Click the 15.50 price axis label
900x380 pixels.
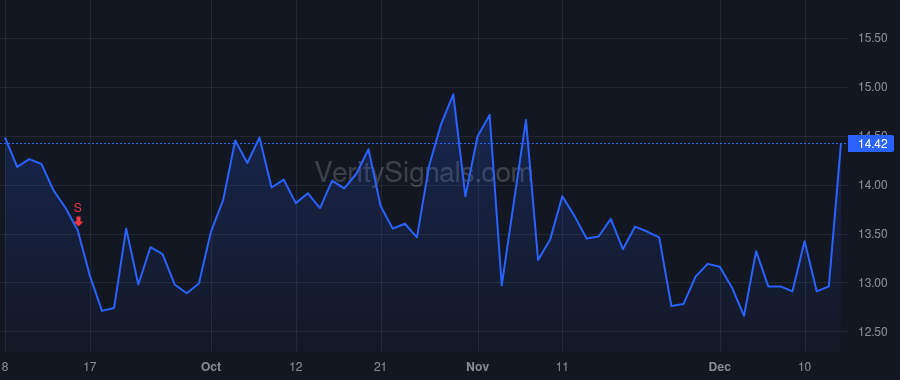tap(872, 38)
